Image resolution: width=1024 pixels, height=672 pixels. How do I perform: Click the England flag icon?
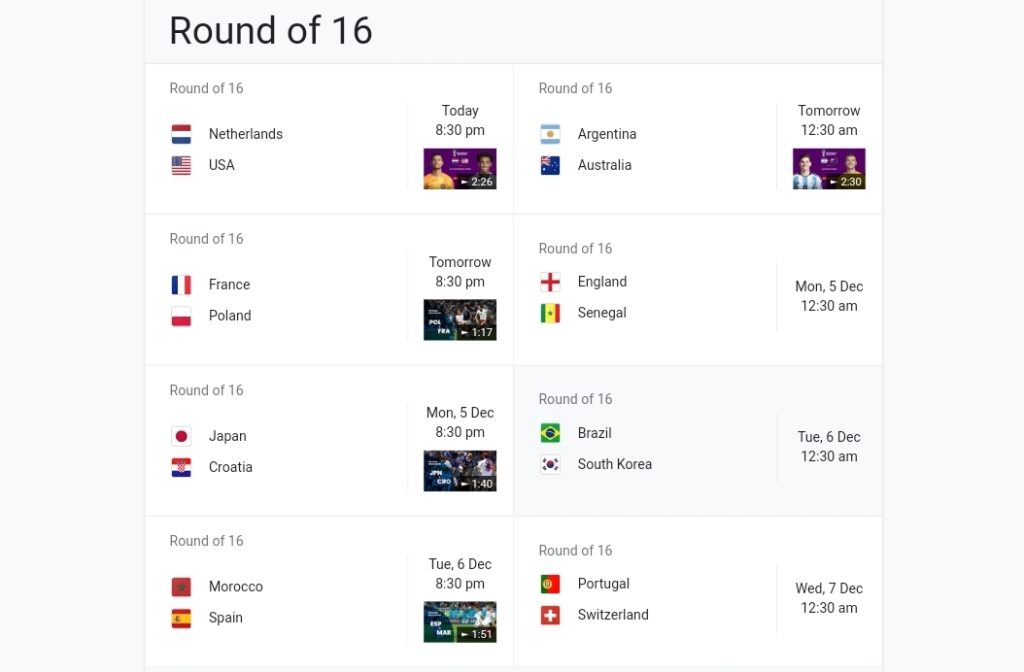(x=550, y=281)
